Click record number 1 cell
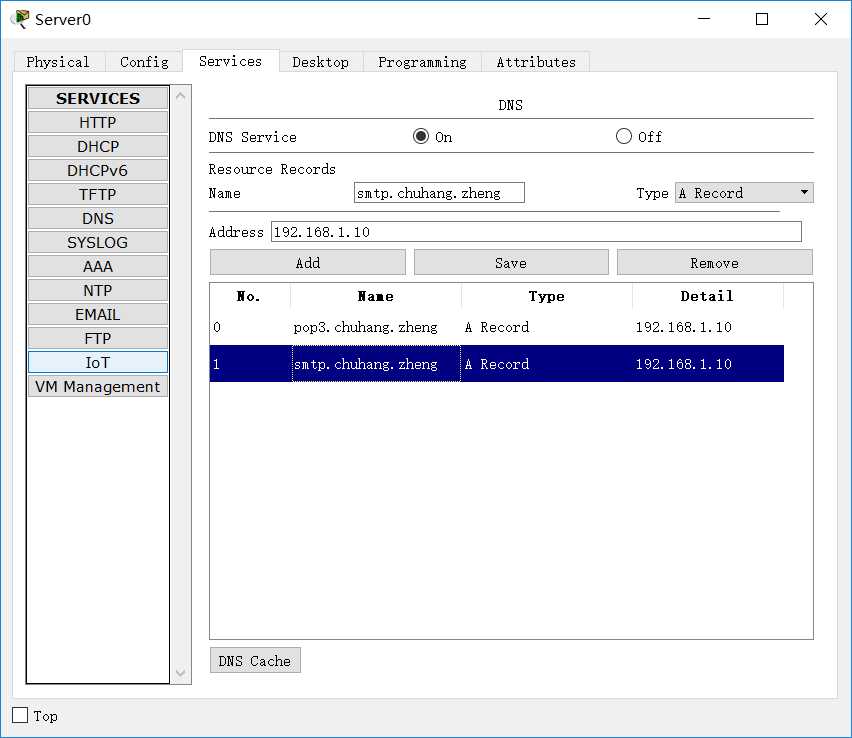852x738 pixels. (250, 364)
